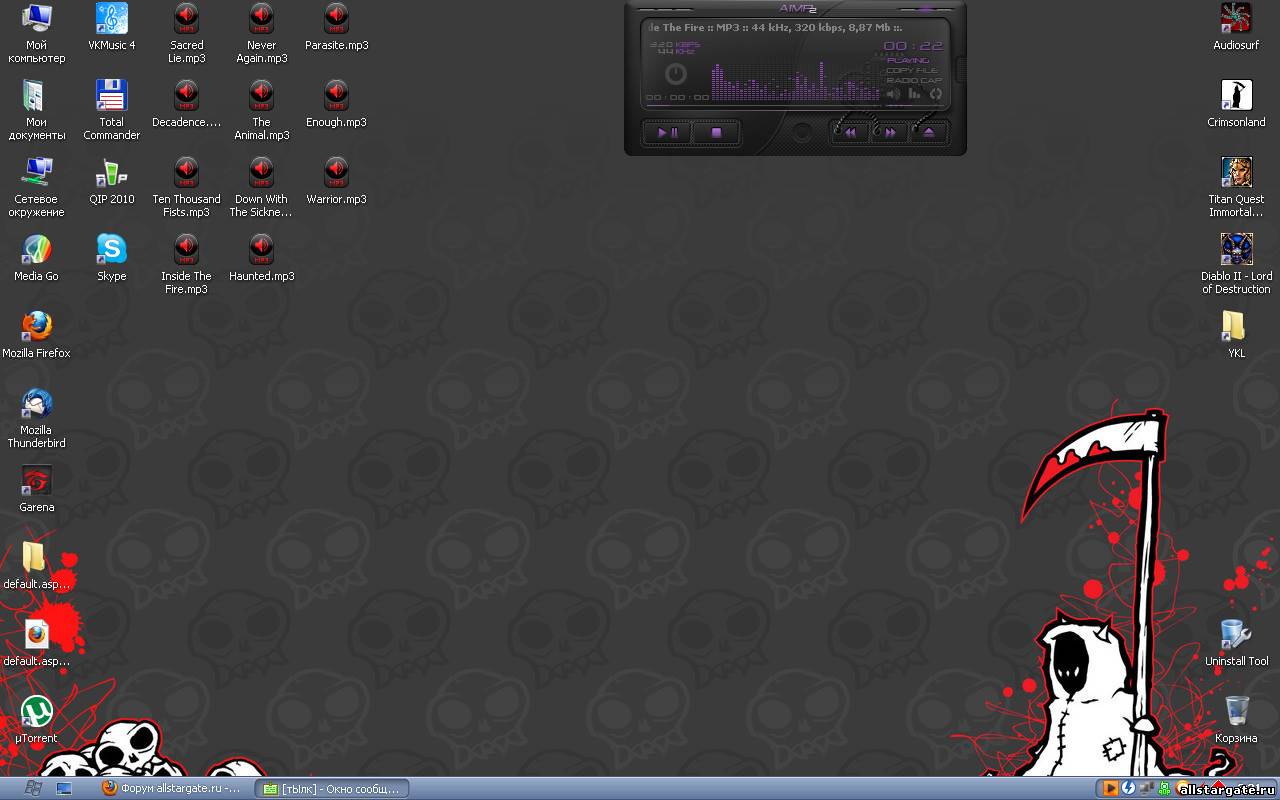Switch to the [тылк] message window in taskbar

332,789
